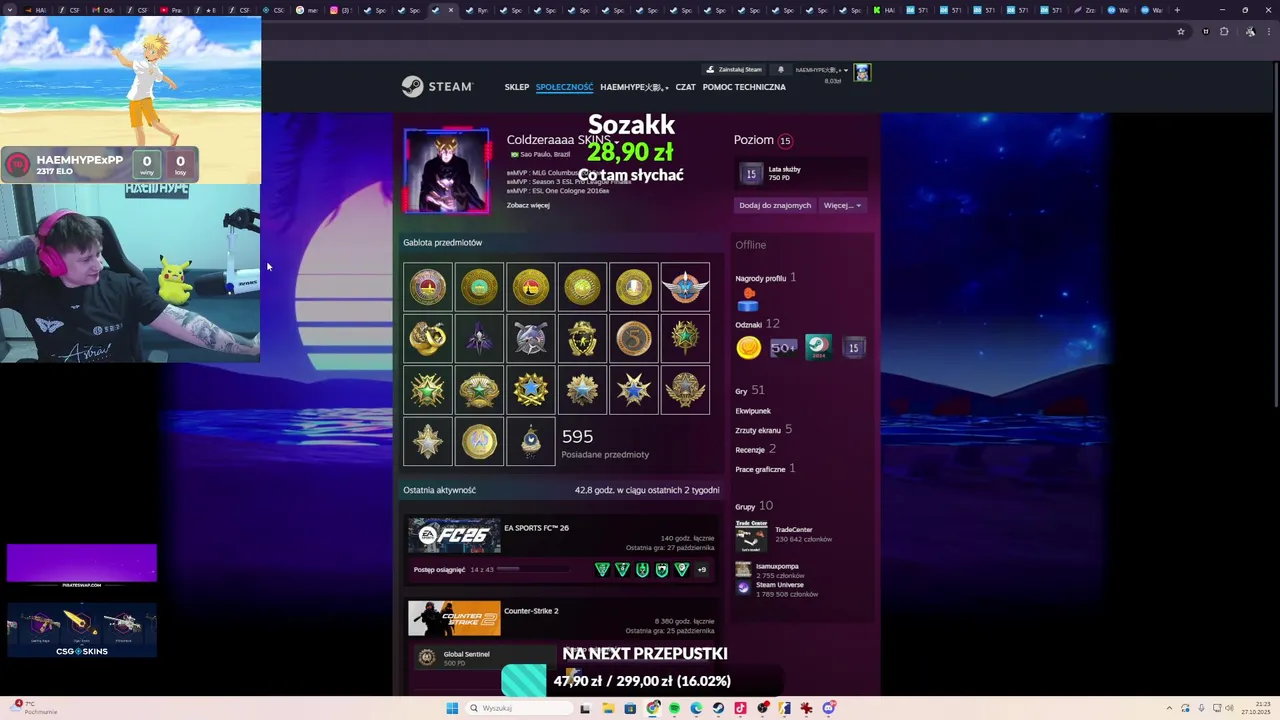This screenshot has height=720, width=1280.
Task: Open the isamuxpompa group link
Action: tap(777, 566)
